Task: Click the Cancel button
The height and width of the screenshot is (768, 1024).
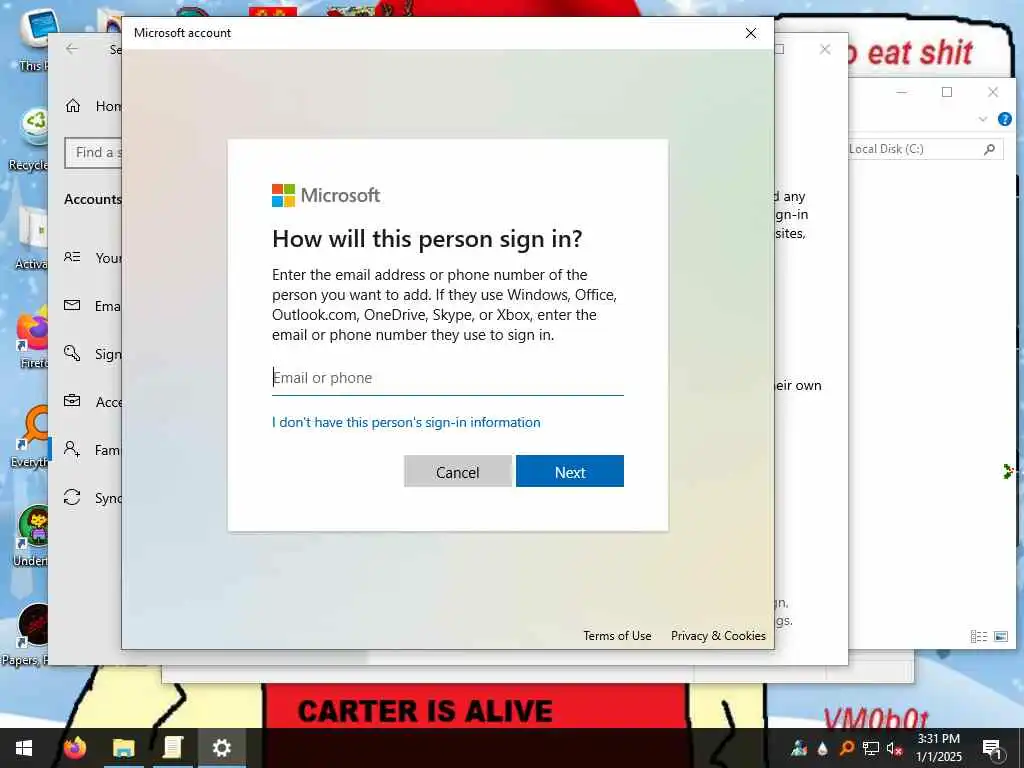Action: tap(457, 472)
